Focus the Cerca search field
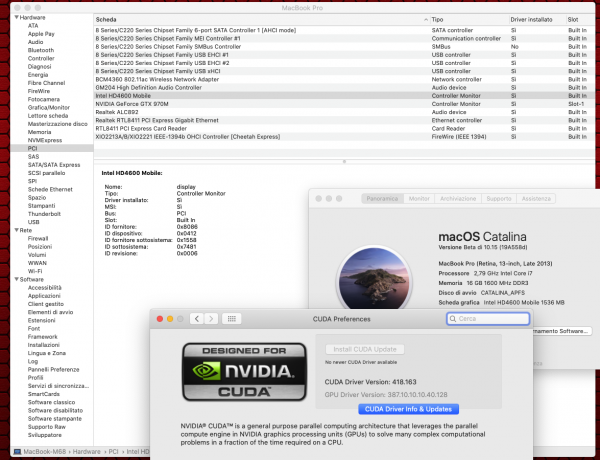The image size is (600, 460). point(488,319)
